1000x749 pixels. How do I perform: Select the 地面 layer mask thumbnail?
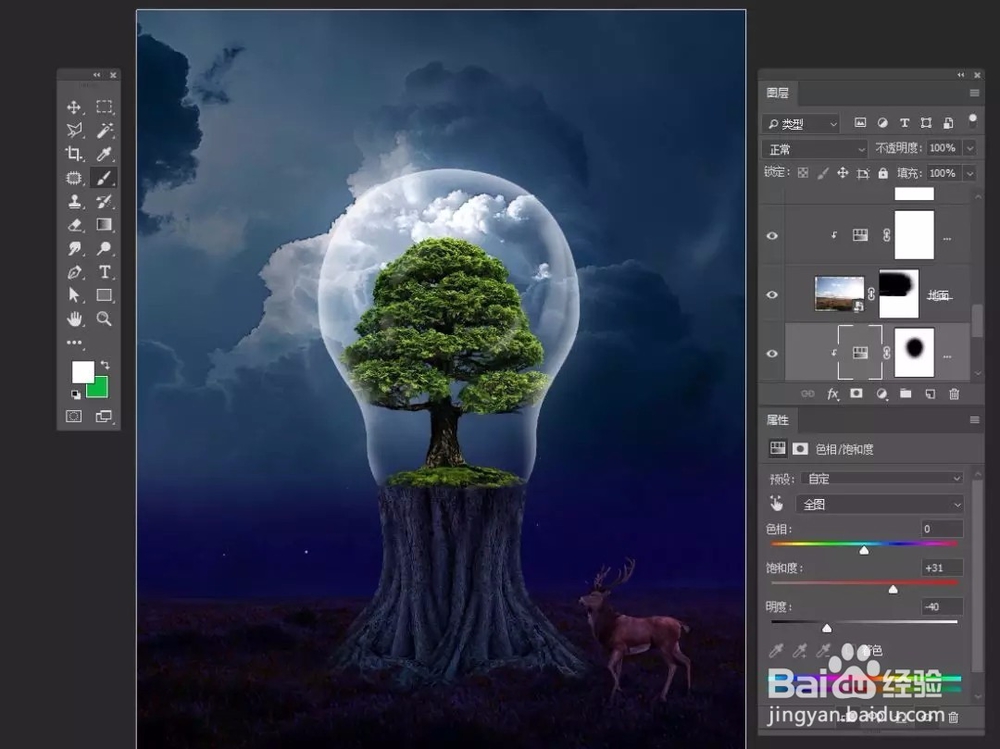[897, 293]
